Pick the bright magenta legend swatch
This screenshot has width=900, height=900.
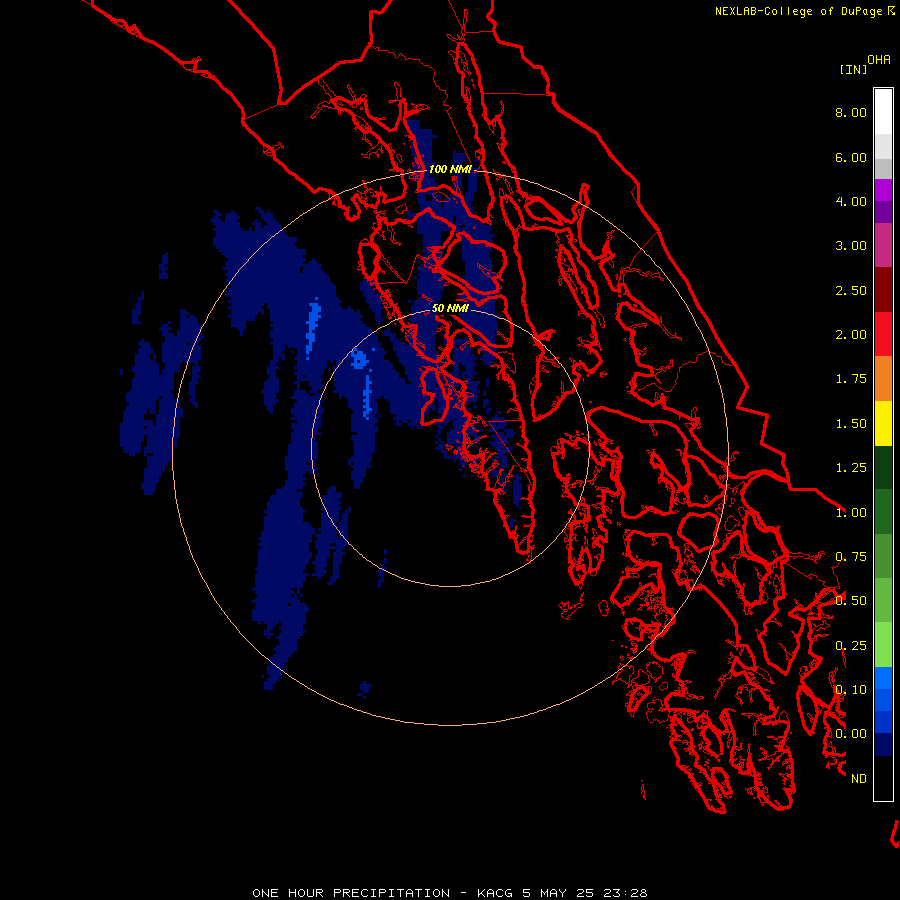click(883, 190)
